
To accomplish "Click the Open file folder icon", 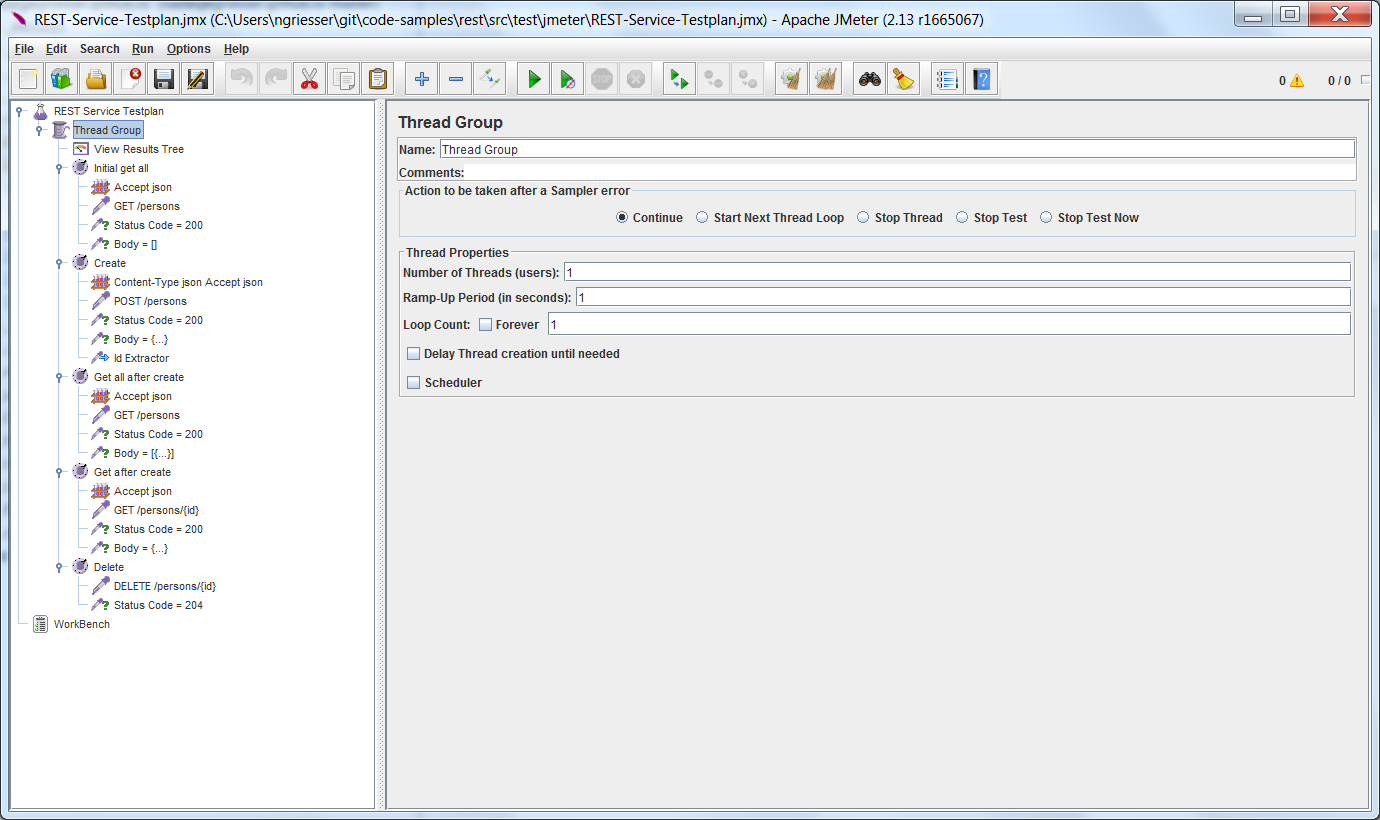I will 96,79.
